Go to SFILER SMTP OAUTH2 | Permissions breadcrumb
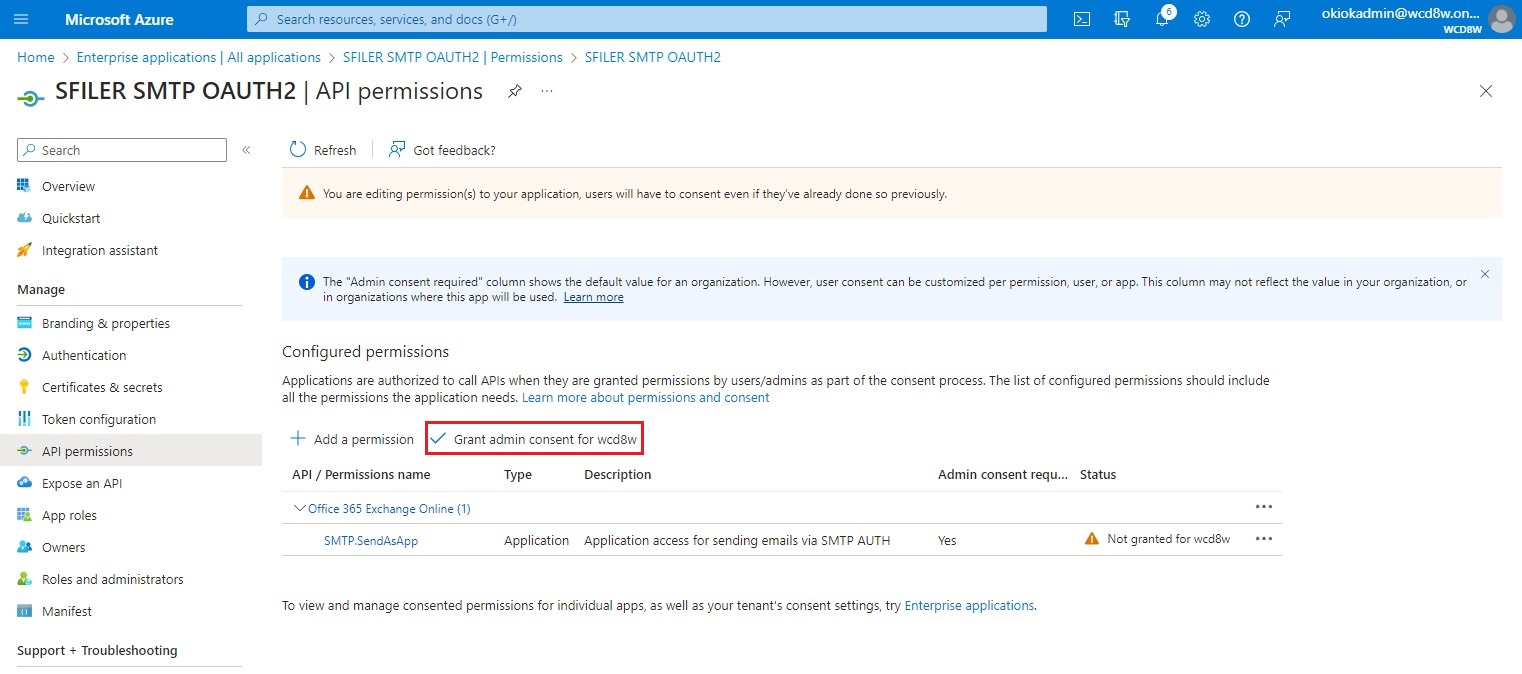Image resolution: width=1522 pixels, height=674 pixels. click(x=453, y=57)
